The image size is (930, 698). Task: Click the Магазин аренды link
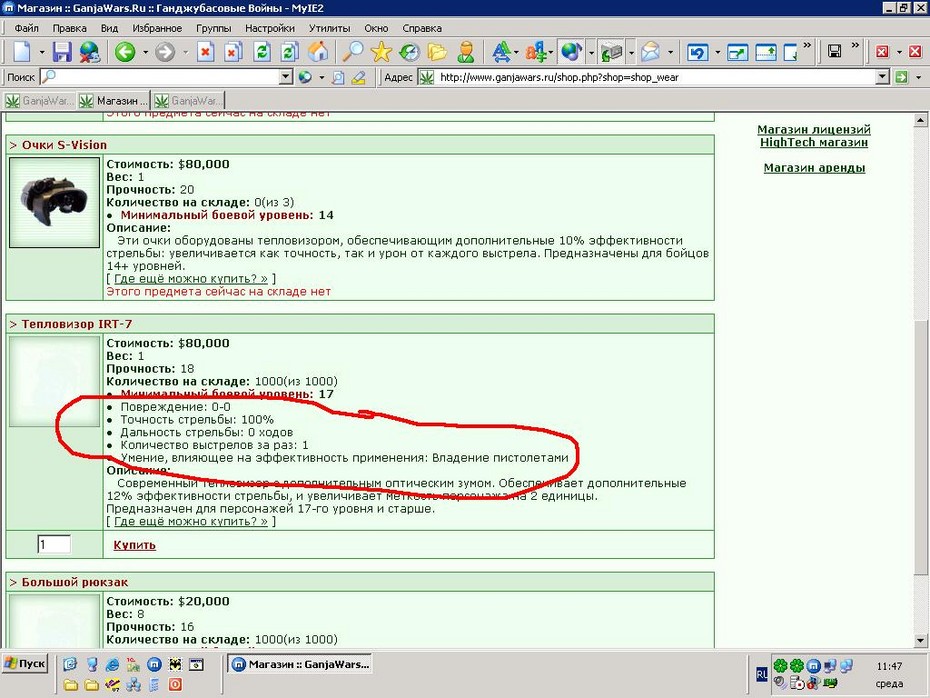(x=814, y=168)
